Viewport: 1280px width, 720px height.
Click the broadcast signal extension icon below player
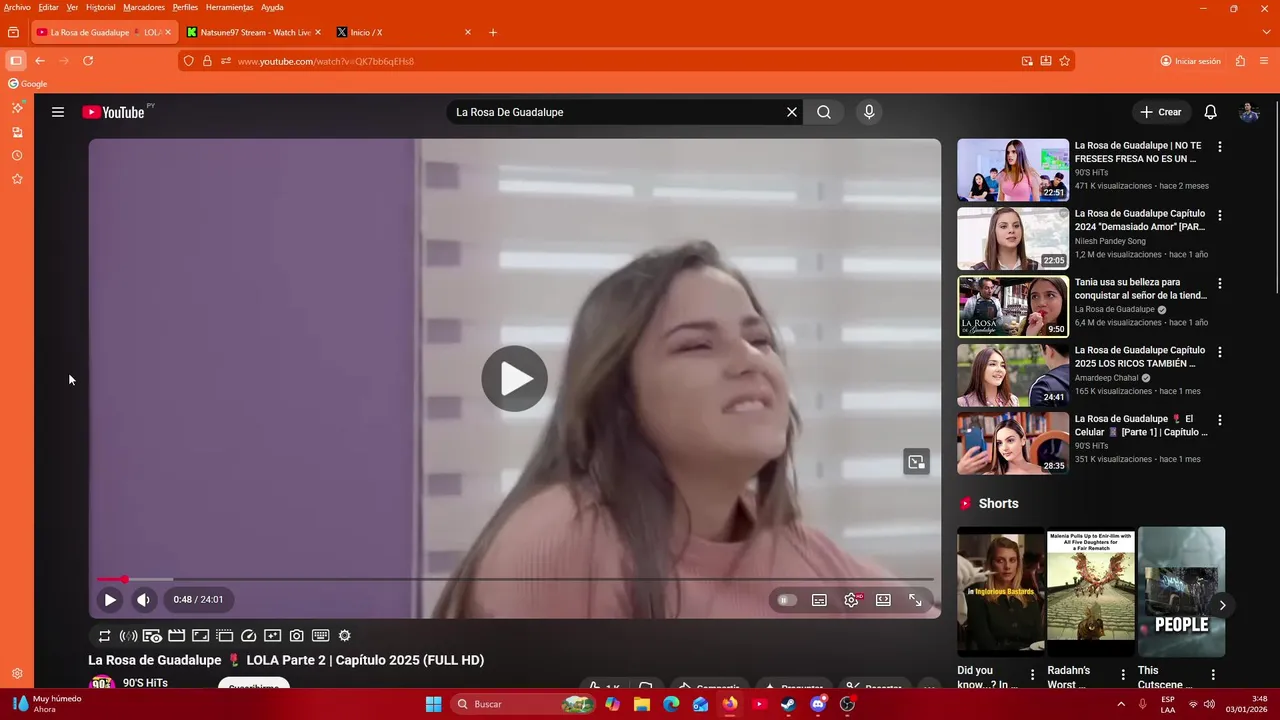(128, 635)
